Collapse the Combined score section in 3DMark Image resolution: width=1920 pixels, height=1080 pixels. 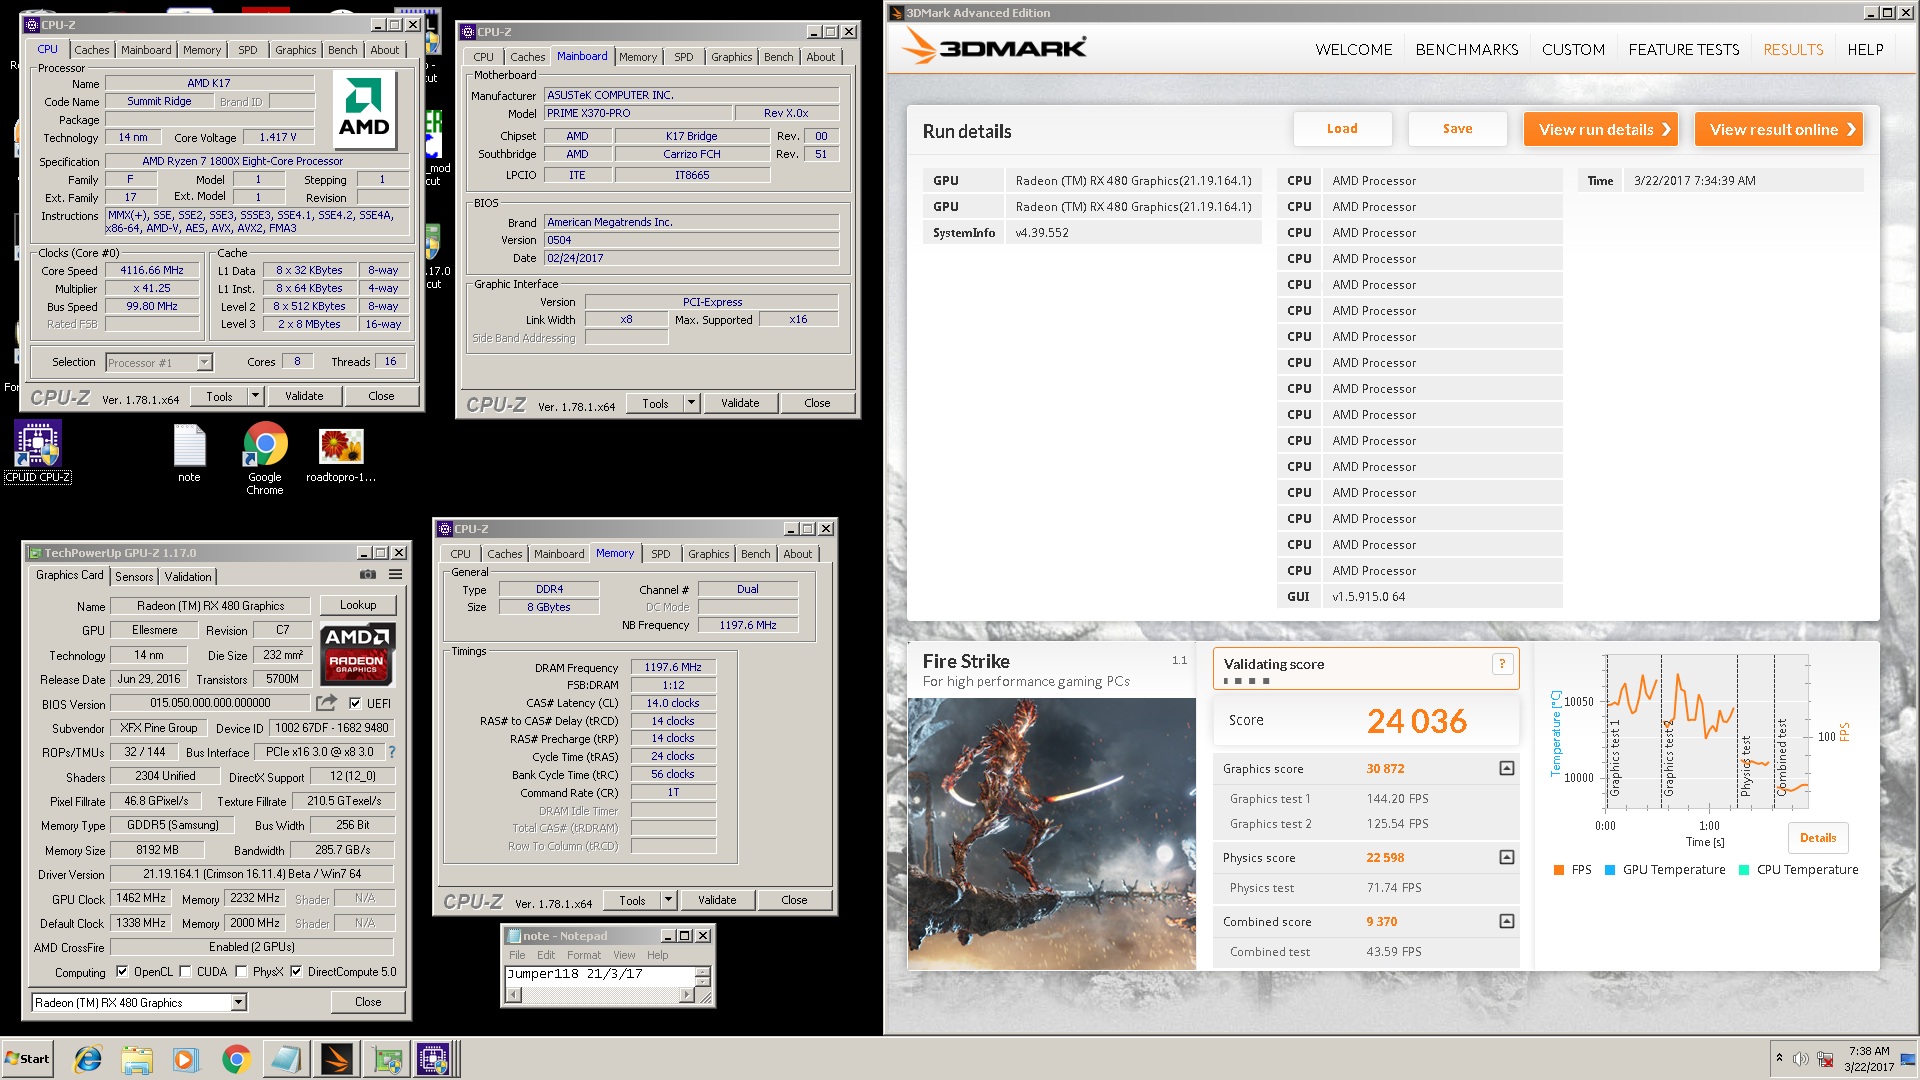(1507, 921)
